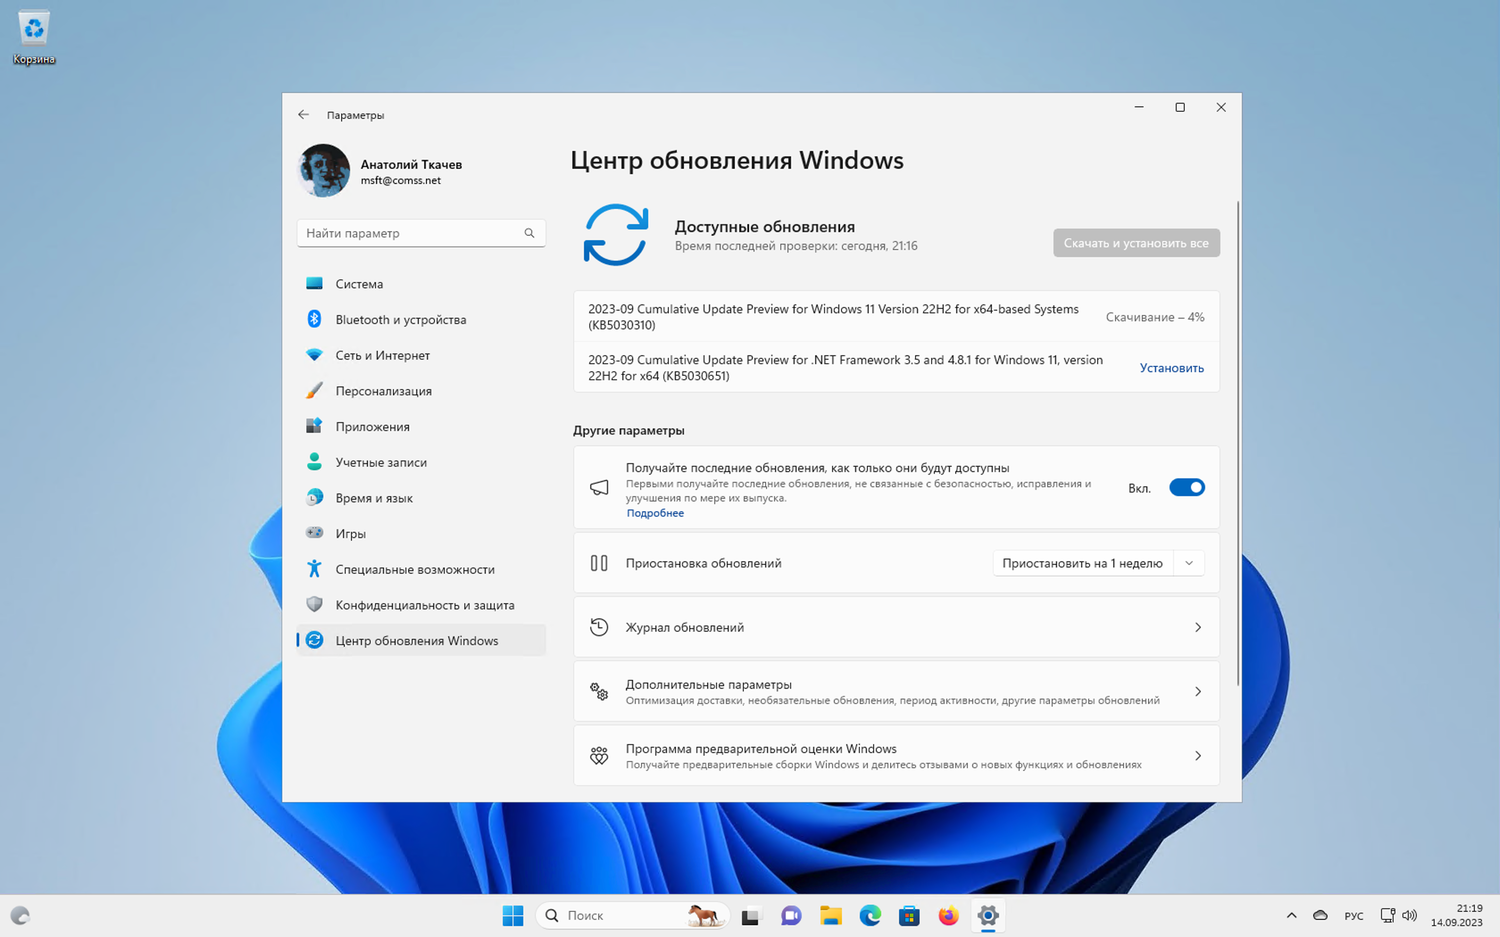Click the Специальные возможности accessibility icon
Image resolution: width=1500 pixels, height=937 pixels.
[x=314, y=569]
